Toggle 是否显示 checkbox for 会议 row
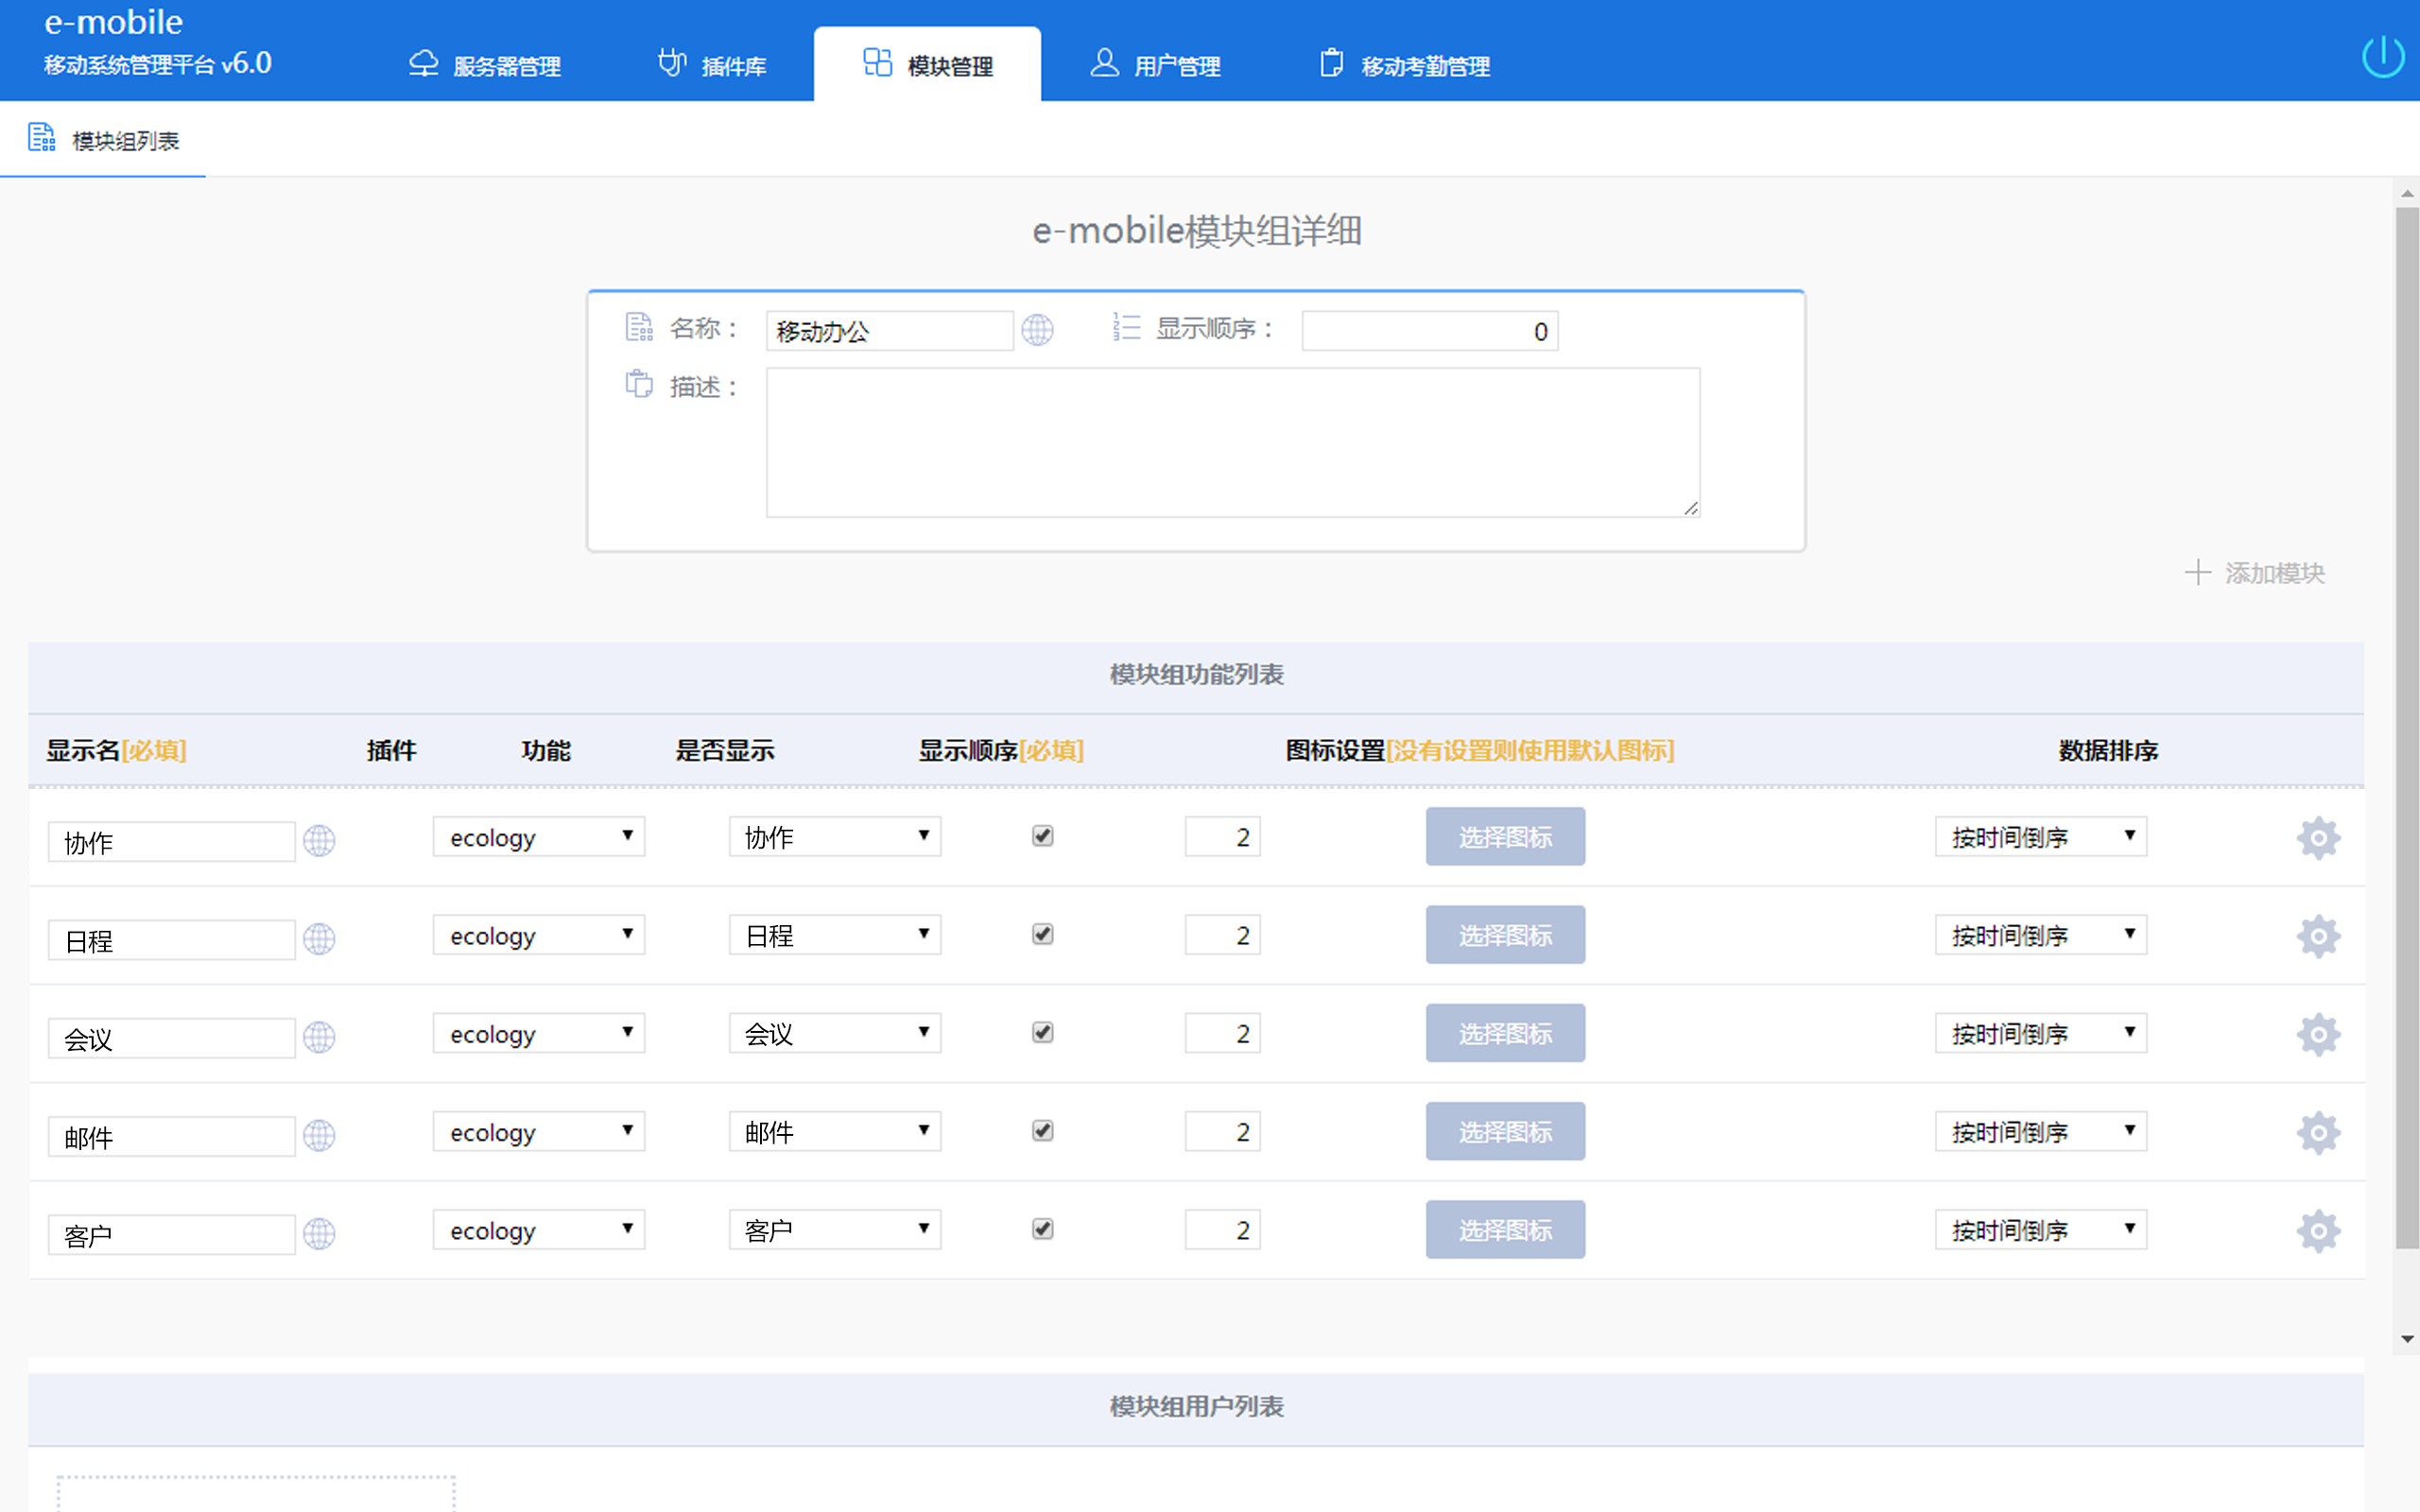Screen dimensions: 2420x1512 1043,1032
